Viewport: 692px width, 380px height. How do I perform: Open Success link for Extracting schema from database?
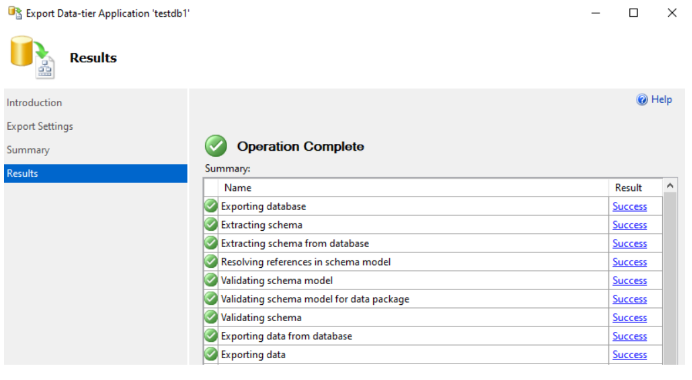pyautogui.click(x=630, y=244)
